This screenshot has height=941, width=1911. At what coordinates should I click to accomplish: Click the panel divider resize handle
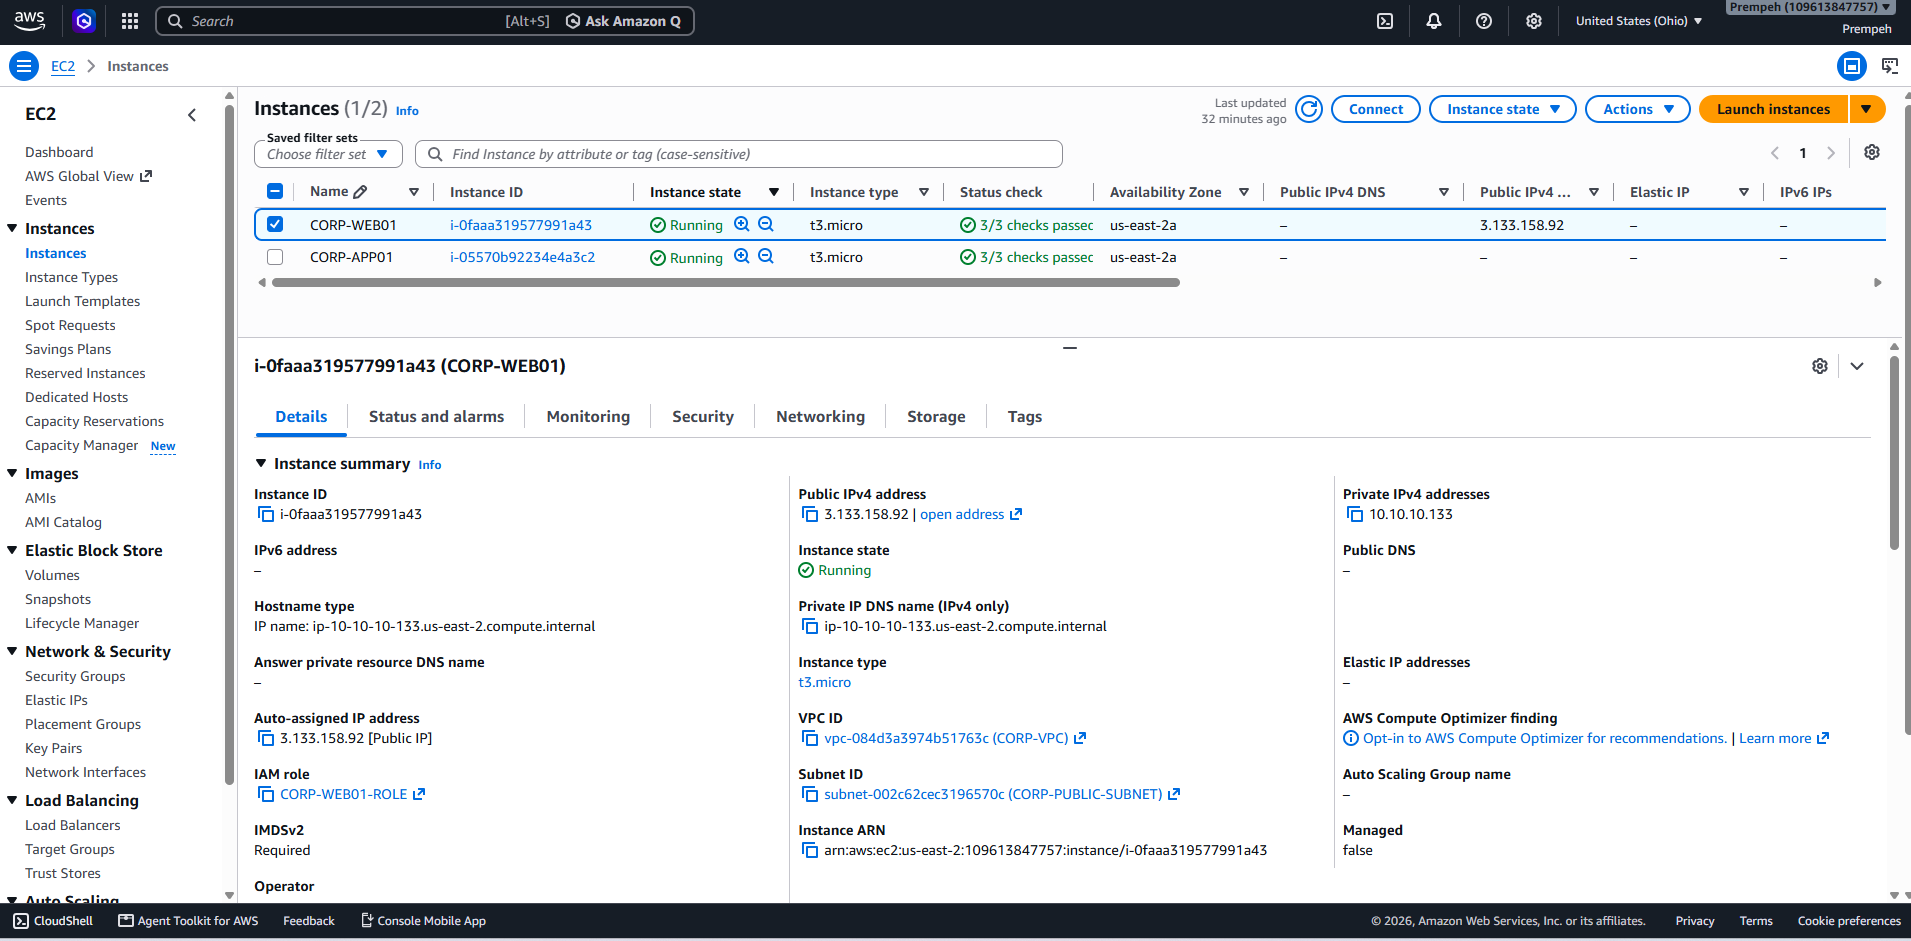tap(1070, 347)
